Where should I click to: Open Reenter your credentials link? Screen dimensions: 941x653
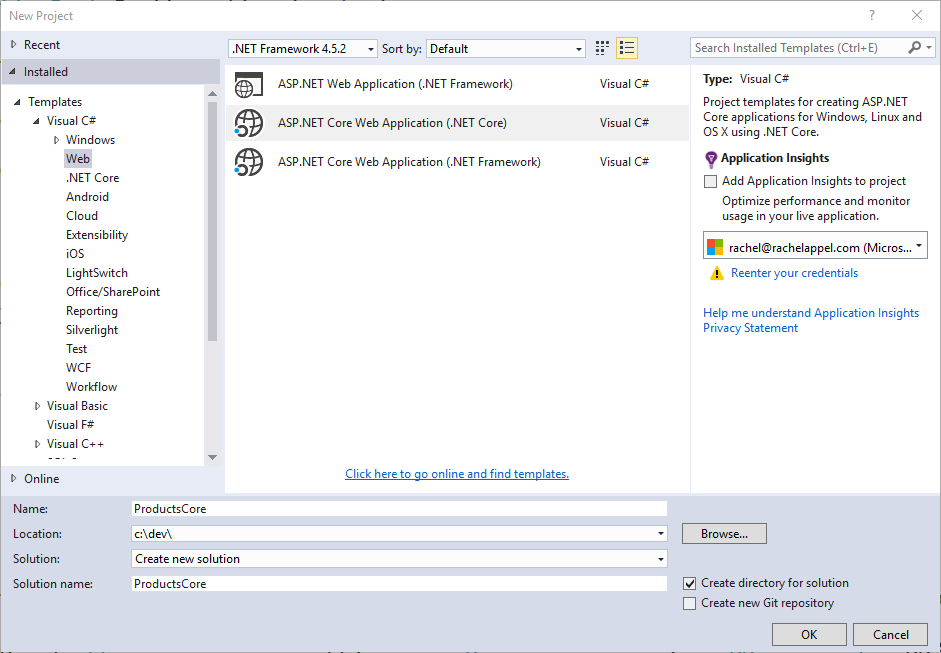point(795,273)
